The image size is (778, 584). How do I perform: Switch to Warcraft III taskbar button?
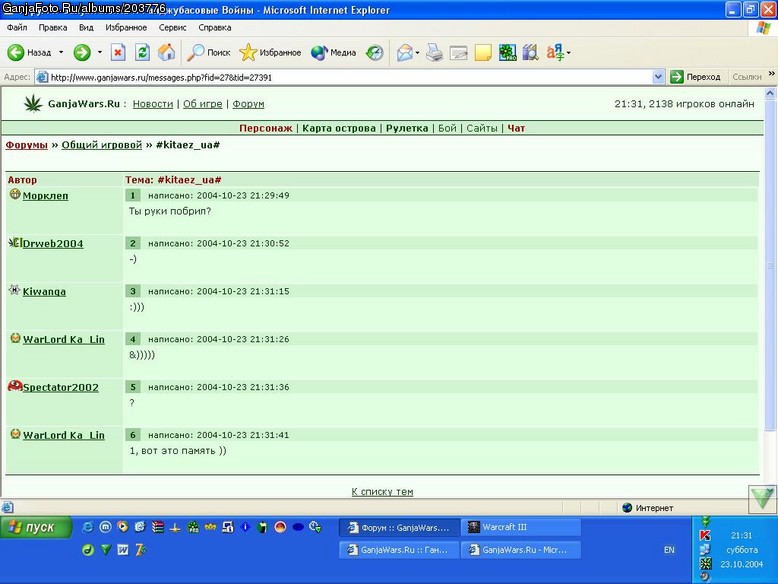tap(521, 527)
